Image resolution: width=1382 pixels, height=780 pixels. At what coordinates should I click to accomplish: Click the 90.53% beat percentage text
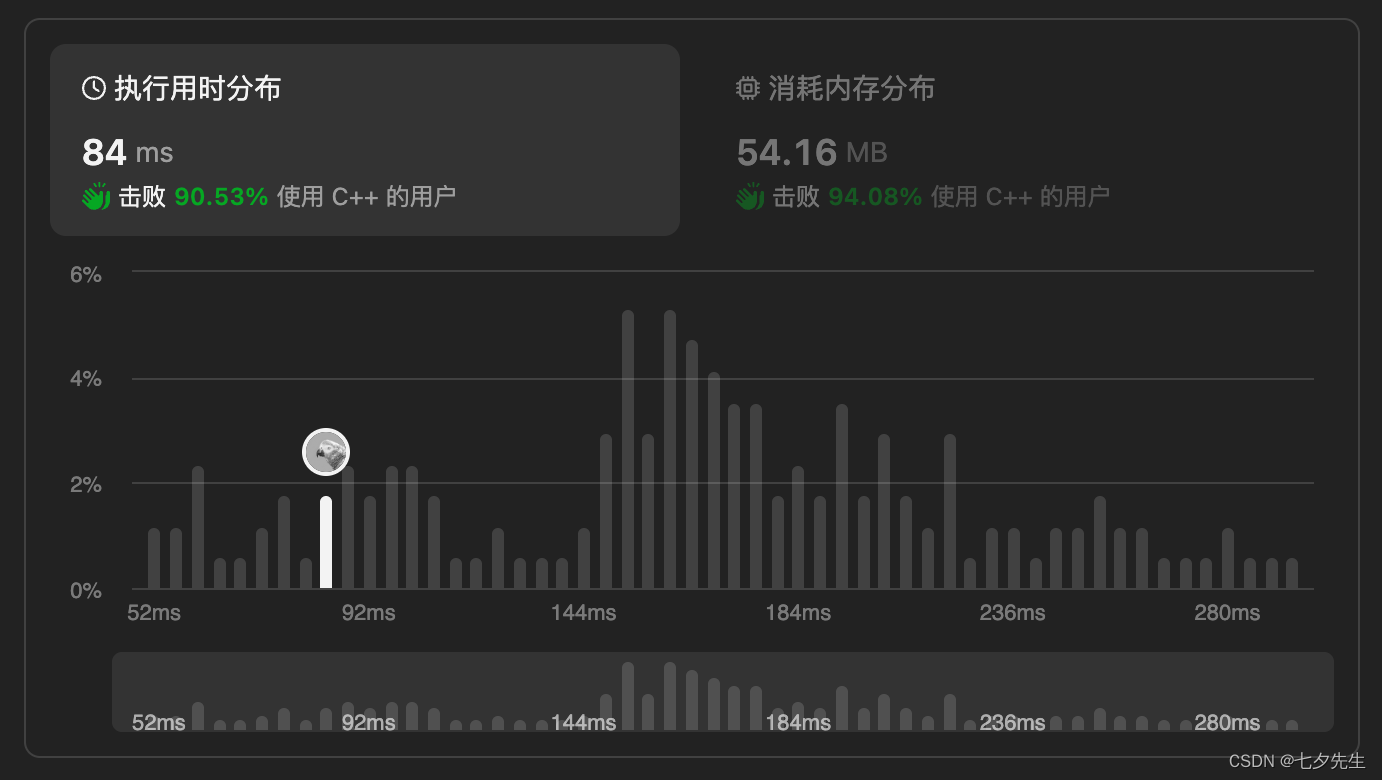click(x=221, y=197)
